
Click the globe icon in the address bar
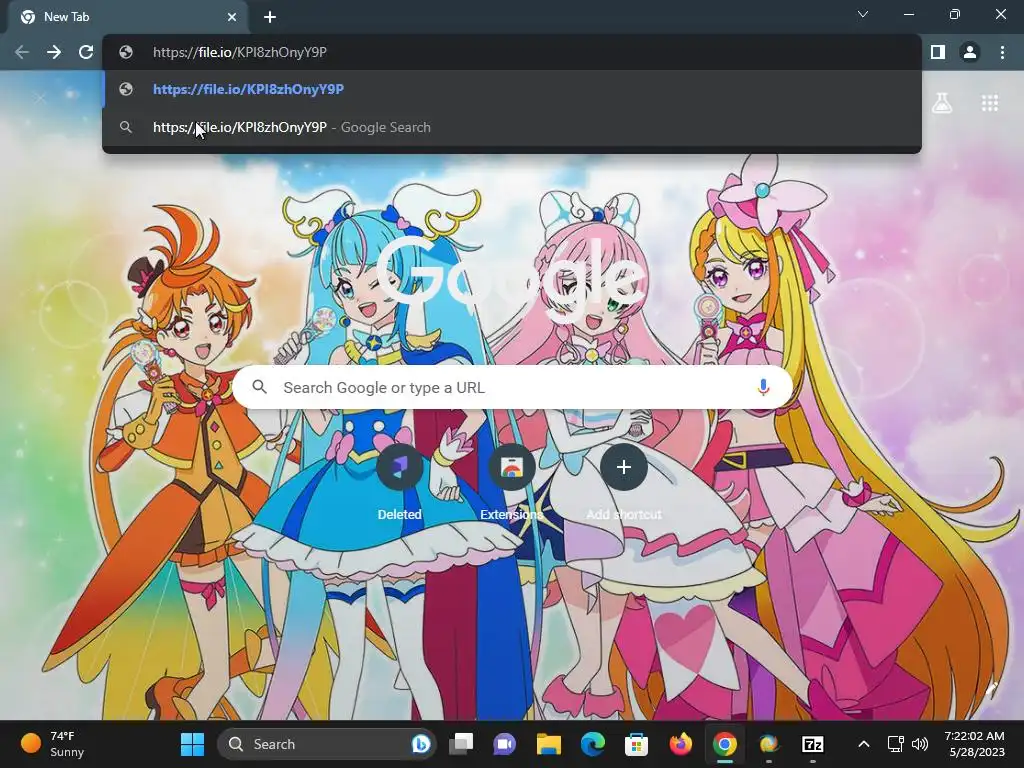[x=126, y=52]
